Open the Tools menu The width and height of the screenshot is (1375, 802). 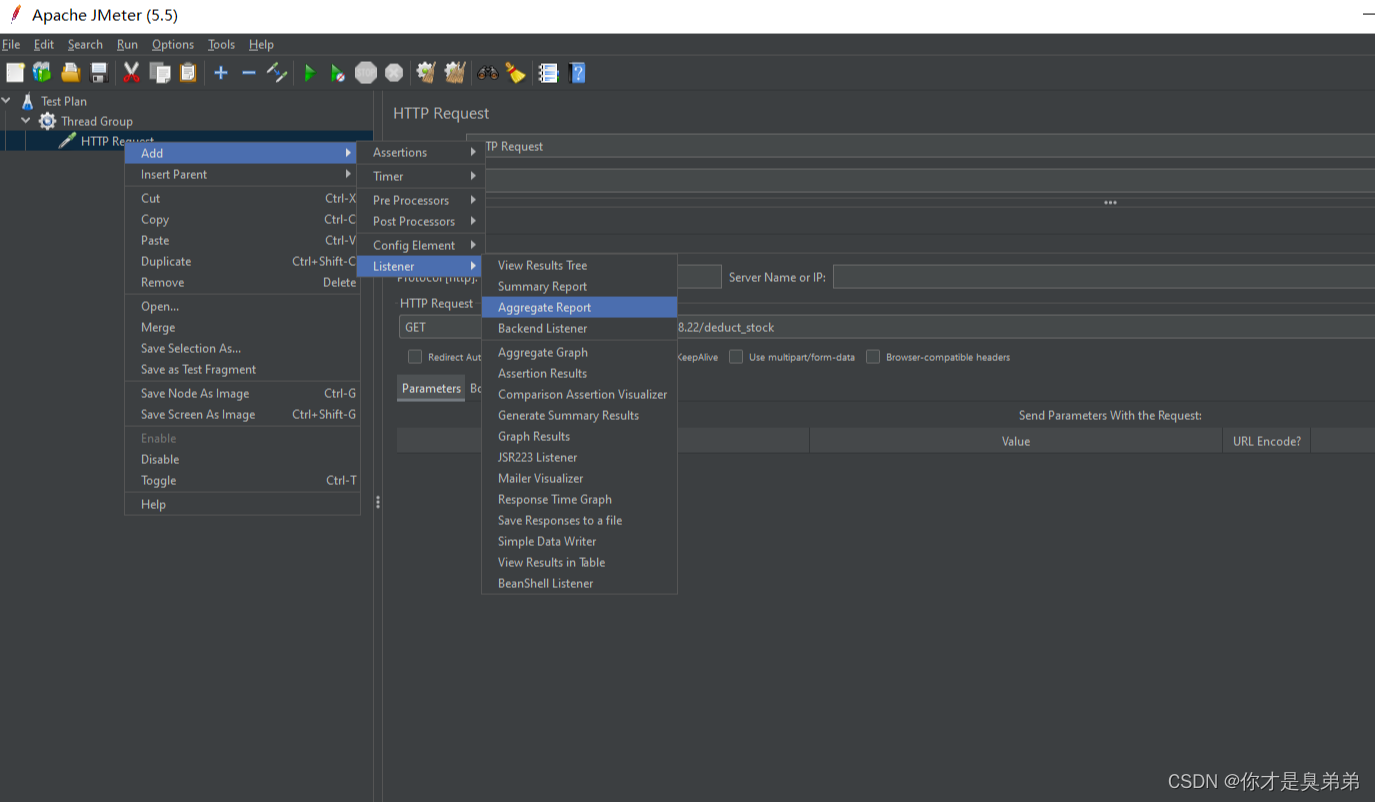coord(221,44)
